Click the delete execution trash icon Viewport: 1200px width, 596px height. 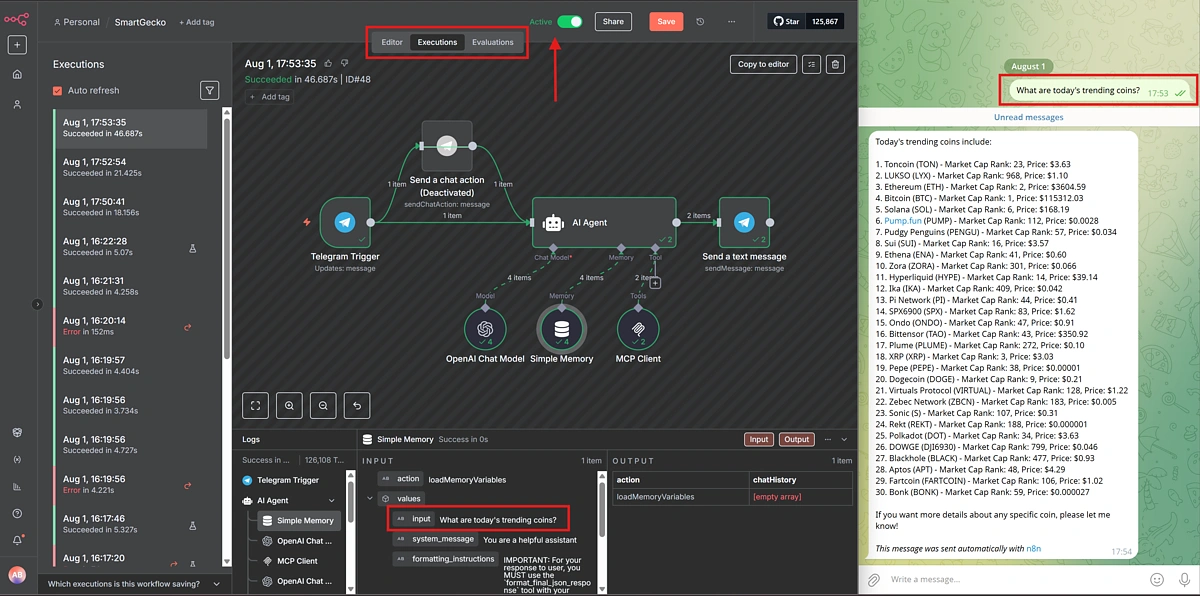pyautogui.click(x=836, y=64)
